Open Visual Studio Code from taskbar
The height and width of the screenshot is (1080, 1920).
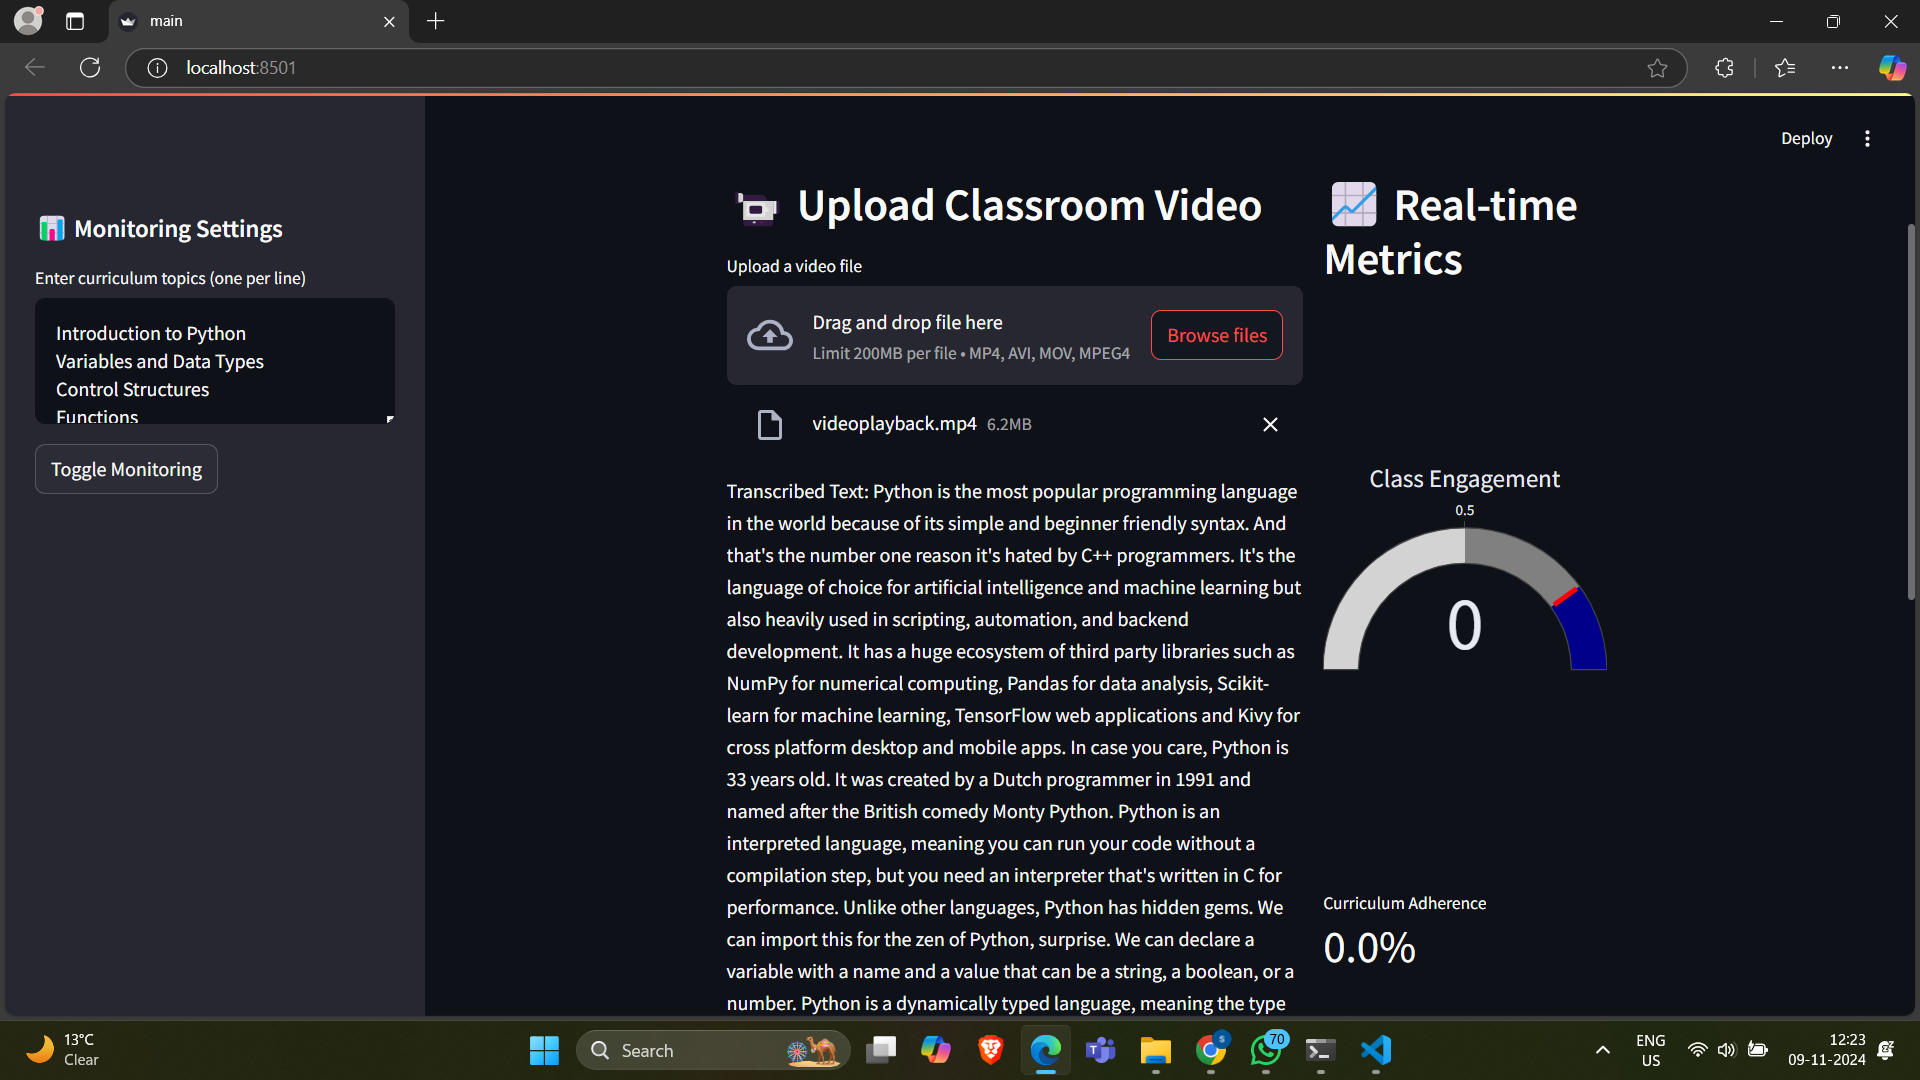[x=1376, y=1050]
